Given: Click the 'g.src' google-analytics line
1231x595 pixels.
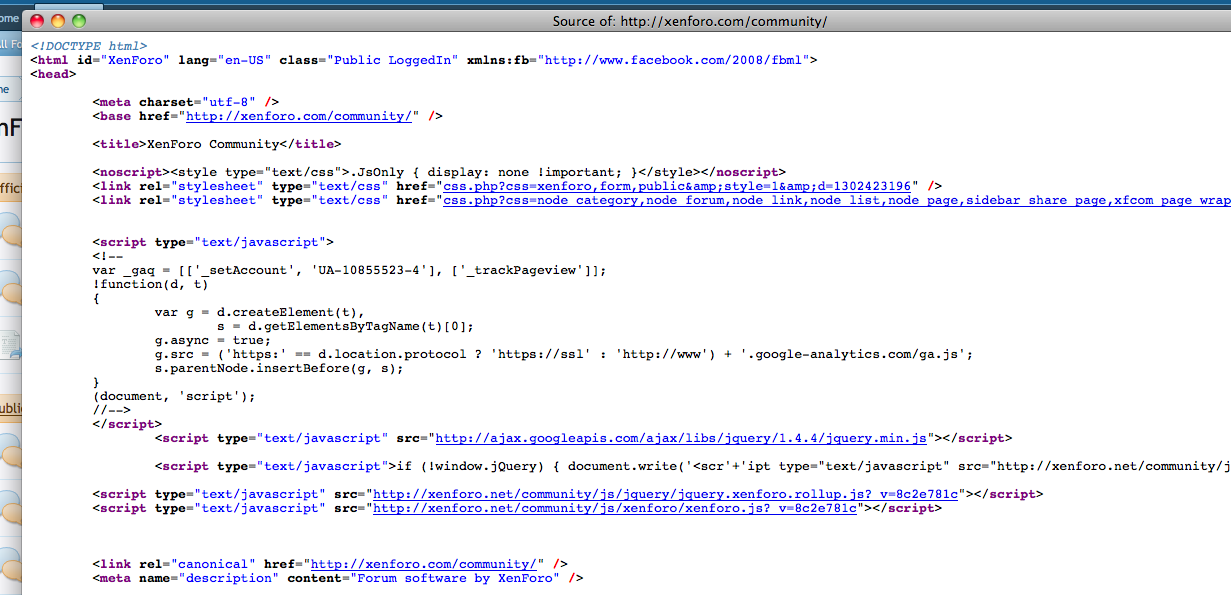Looking at the screenshot, I should click(563, 354).
